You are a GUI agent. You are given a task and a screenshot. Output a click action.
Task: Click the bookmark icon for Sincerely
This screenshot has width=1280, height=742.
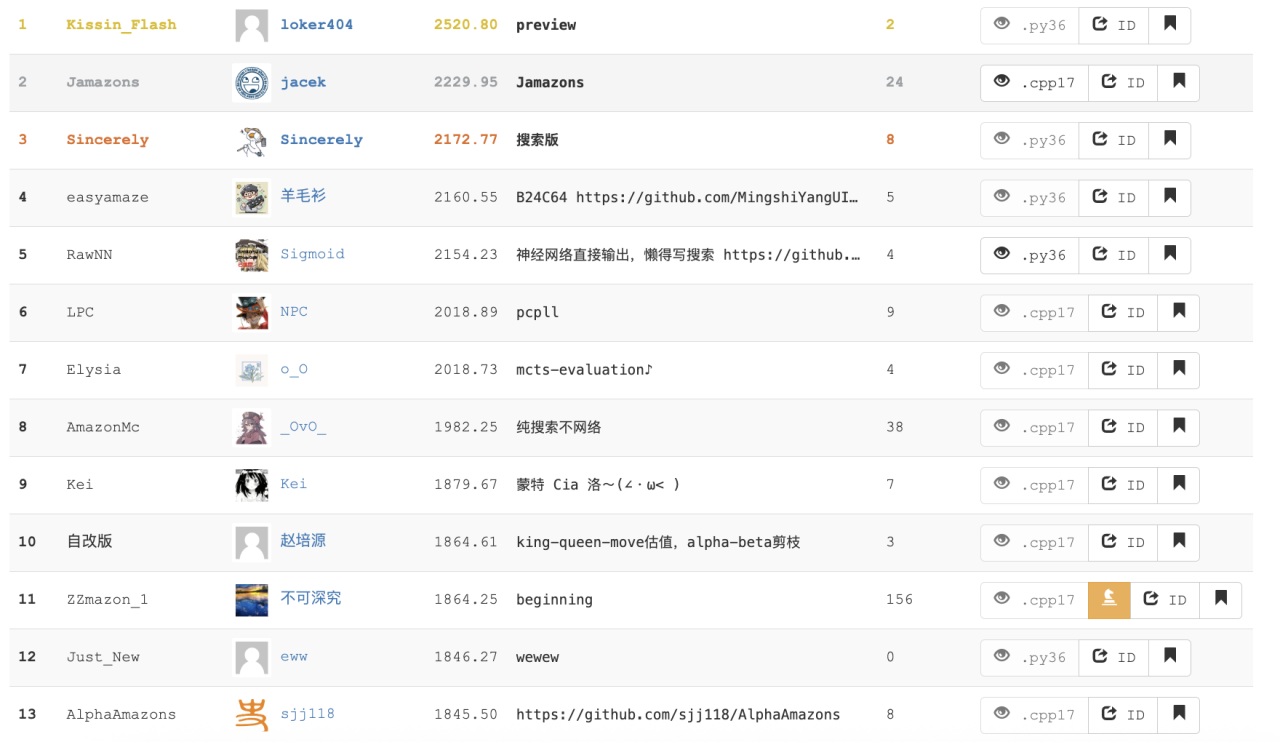pyautogui.click(x=1170, y=140)
